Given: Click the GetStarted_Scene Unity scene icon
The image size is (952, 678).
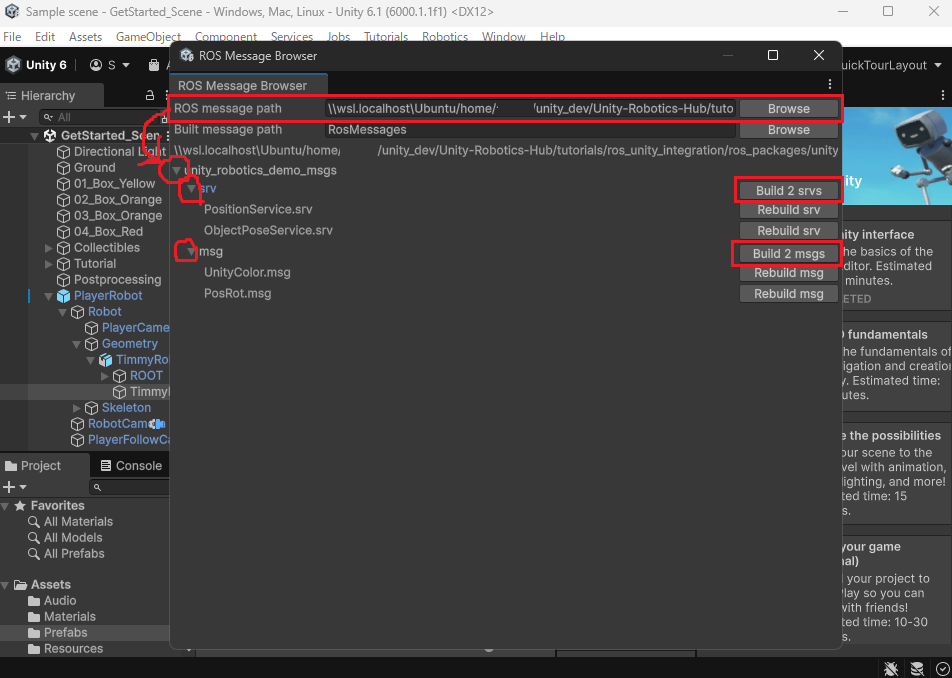Looking at the screenshot, I should coord(50,135).
